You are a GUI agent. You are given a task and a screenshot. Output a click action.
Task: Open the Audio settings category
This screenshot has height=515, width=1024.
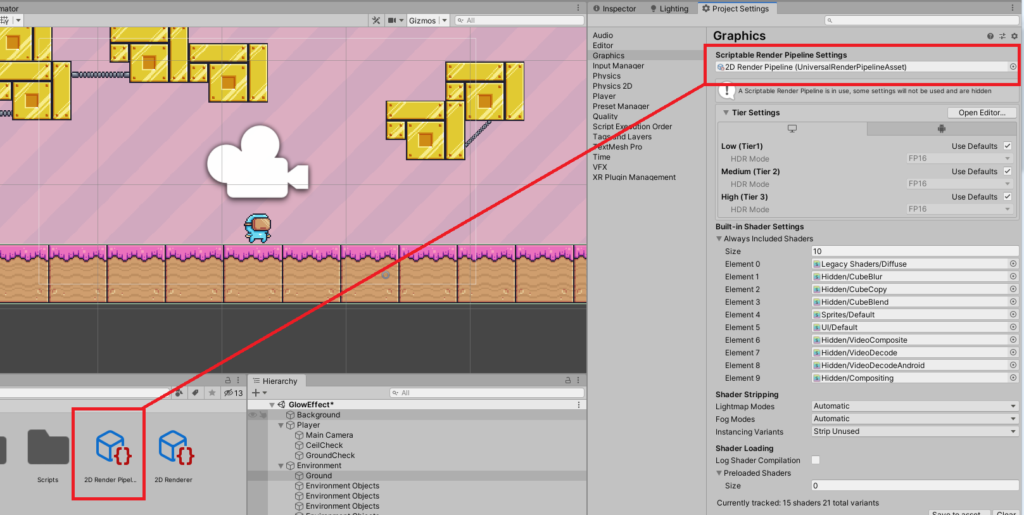point(603,35)
